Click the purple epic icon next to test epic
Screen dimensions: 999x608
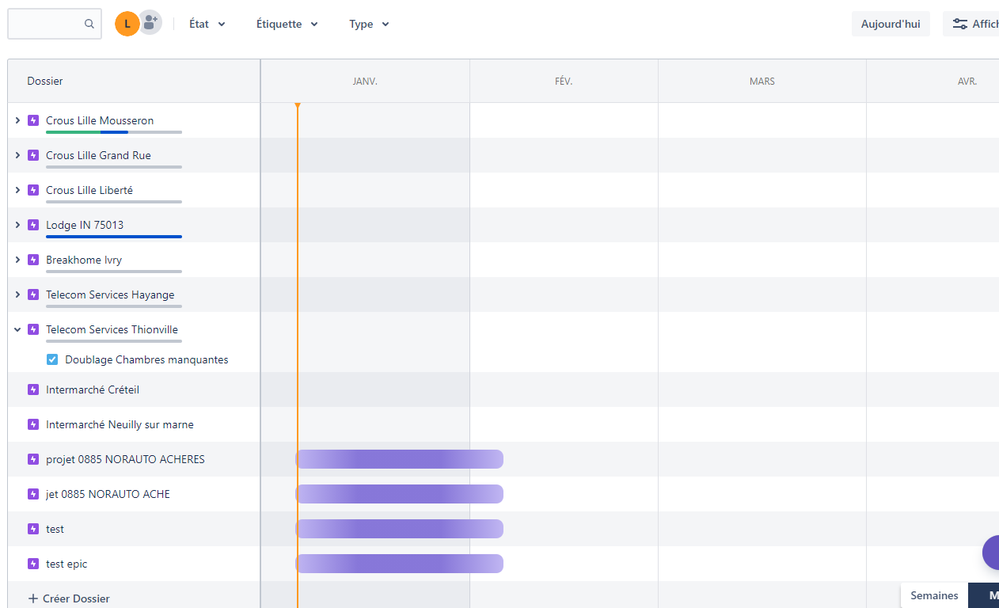pyautogui.click(x=33, y=563)
